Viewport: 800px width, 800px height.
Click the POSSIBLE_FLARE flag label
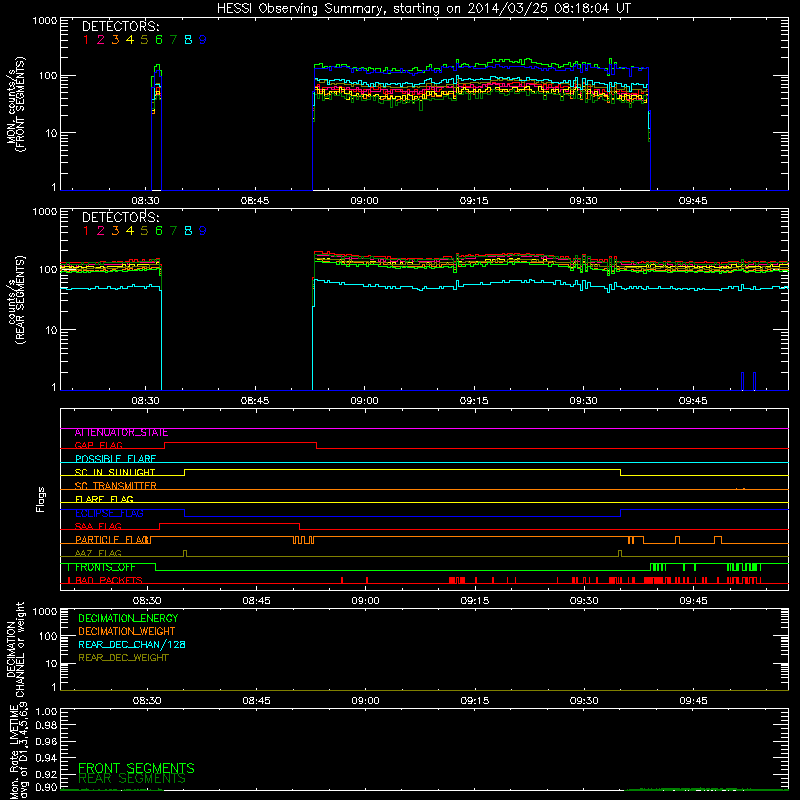115,459
